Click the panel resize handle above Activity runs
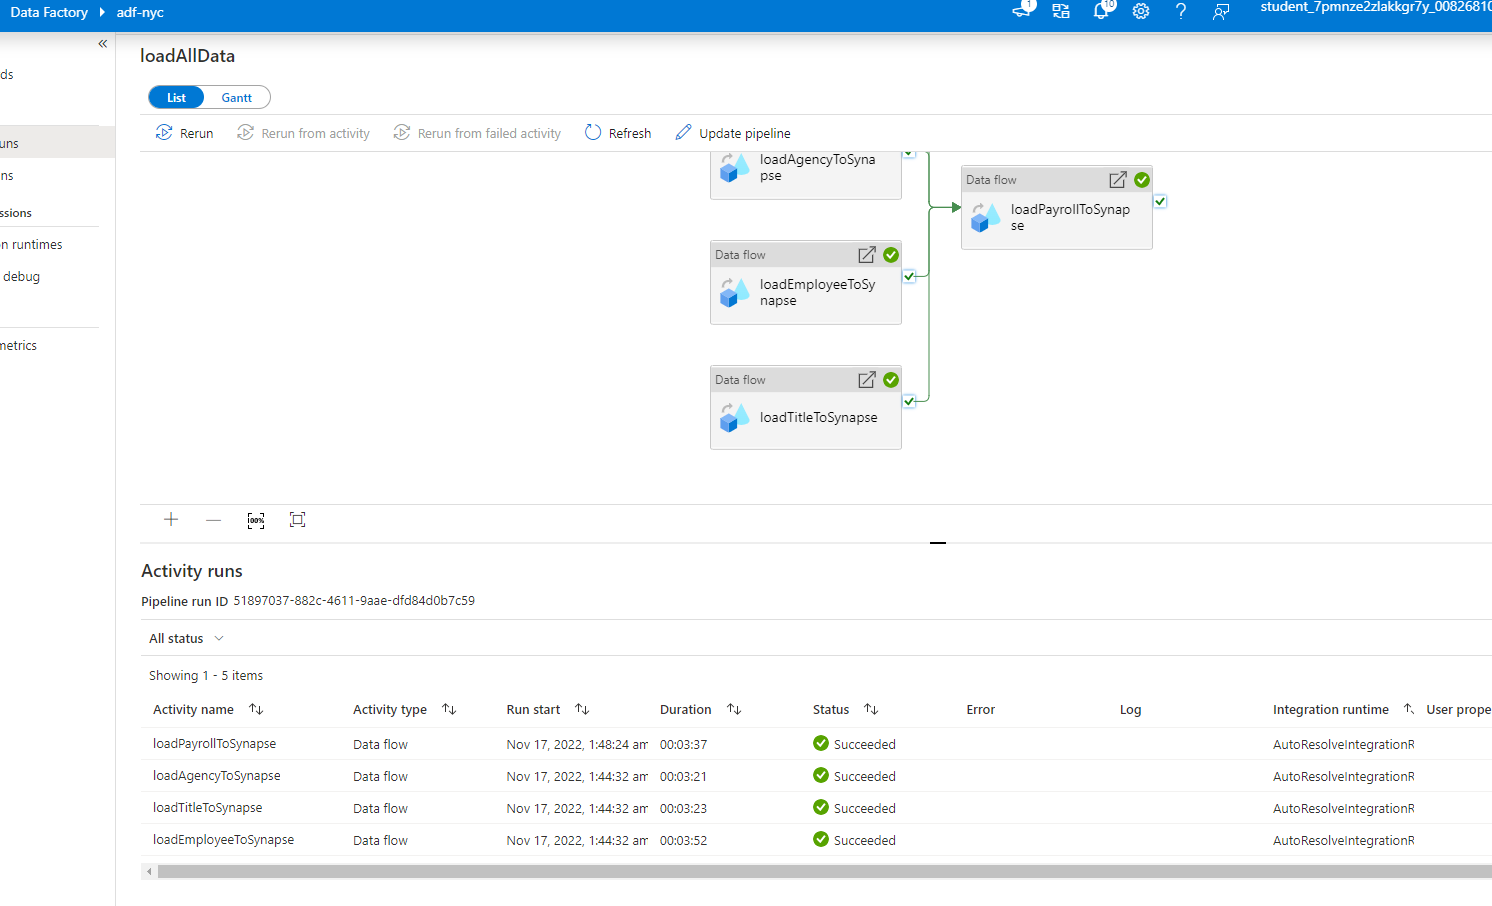Image resolution: width=1492 pixels, height=906 pixels. click(x=938, y=543)
